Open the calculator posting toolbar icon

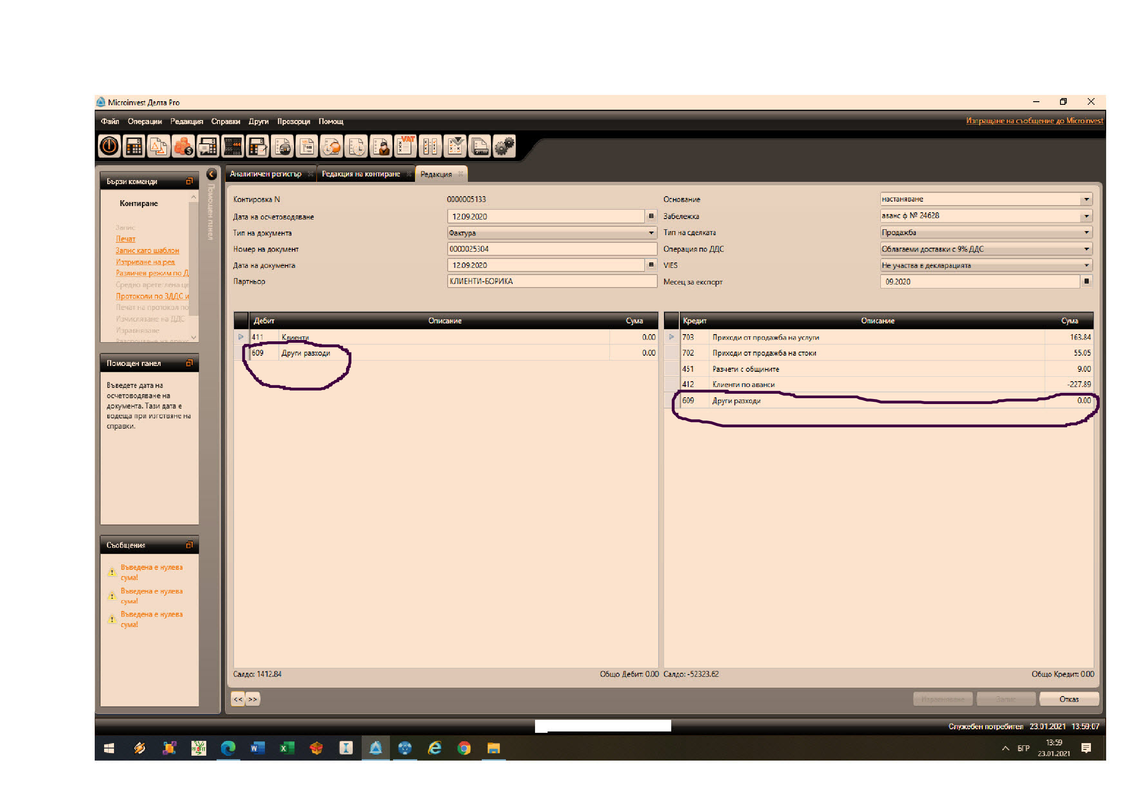tap(134, 146)
